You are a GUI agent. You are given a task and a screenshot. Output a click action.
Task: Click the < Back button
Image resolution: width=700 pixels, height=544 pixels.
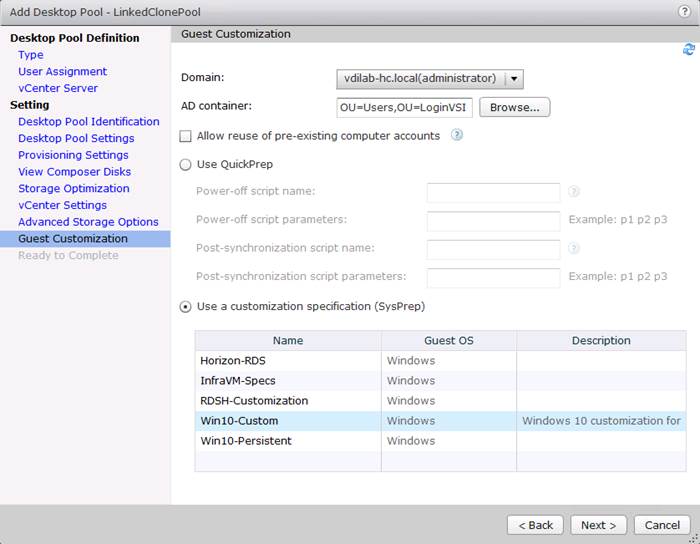click(535, 525)
